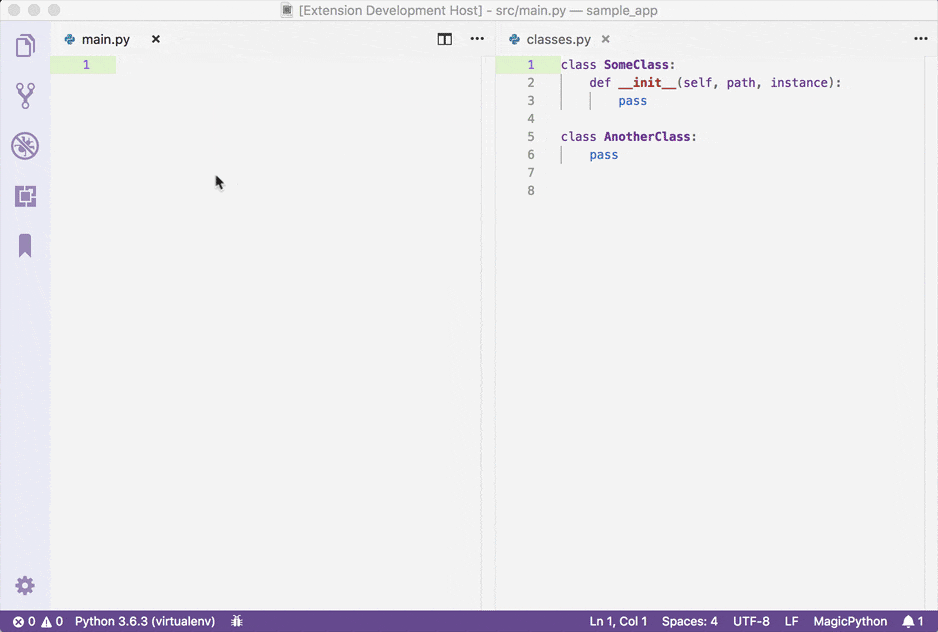Switch to the main.py tab
Viewport: 938px width, 632px height.
click(x=106, y=40)
